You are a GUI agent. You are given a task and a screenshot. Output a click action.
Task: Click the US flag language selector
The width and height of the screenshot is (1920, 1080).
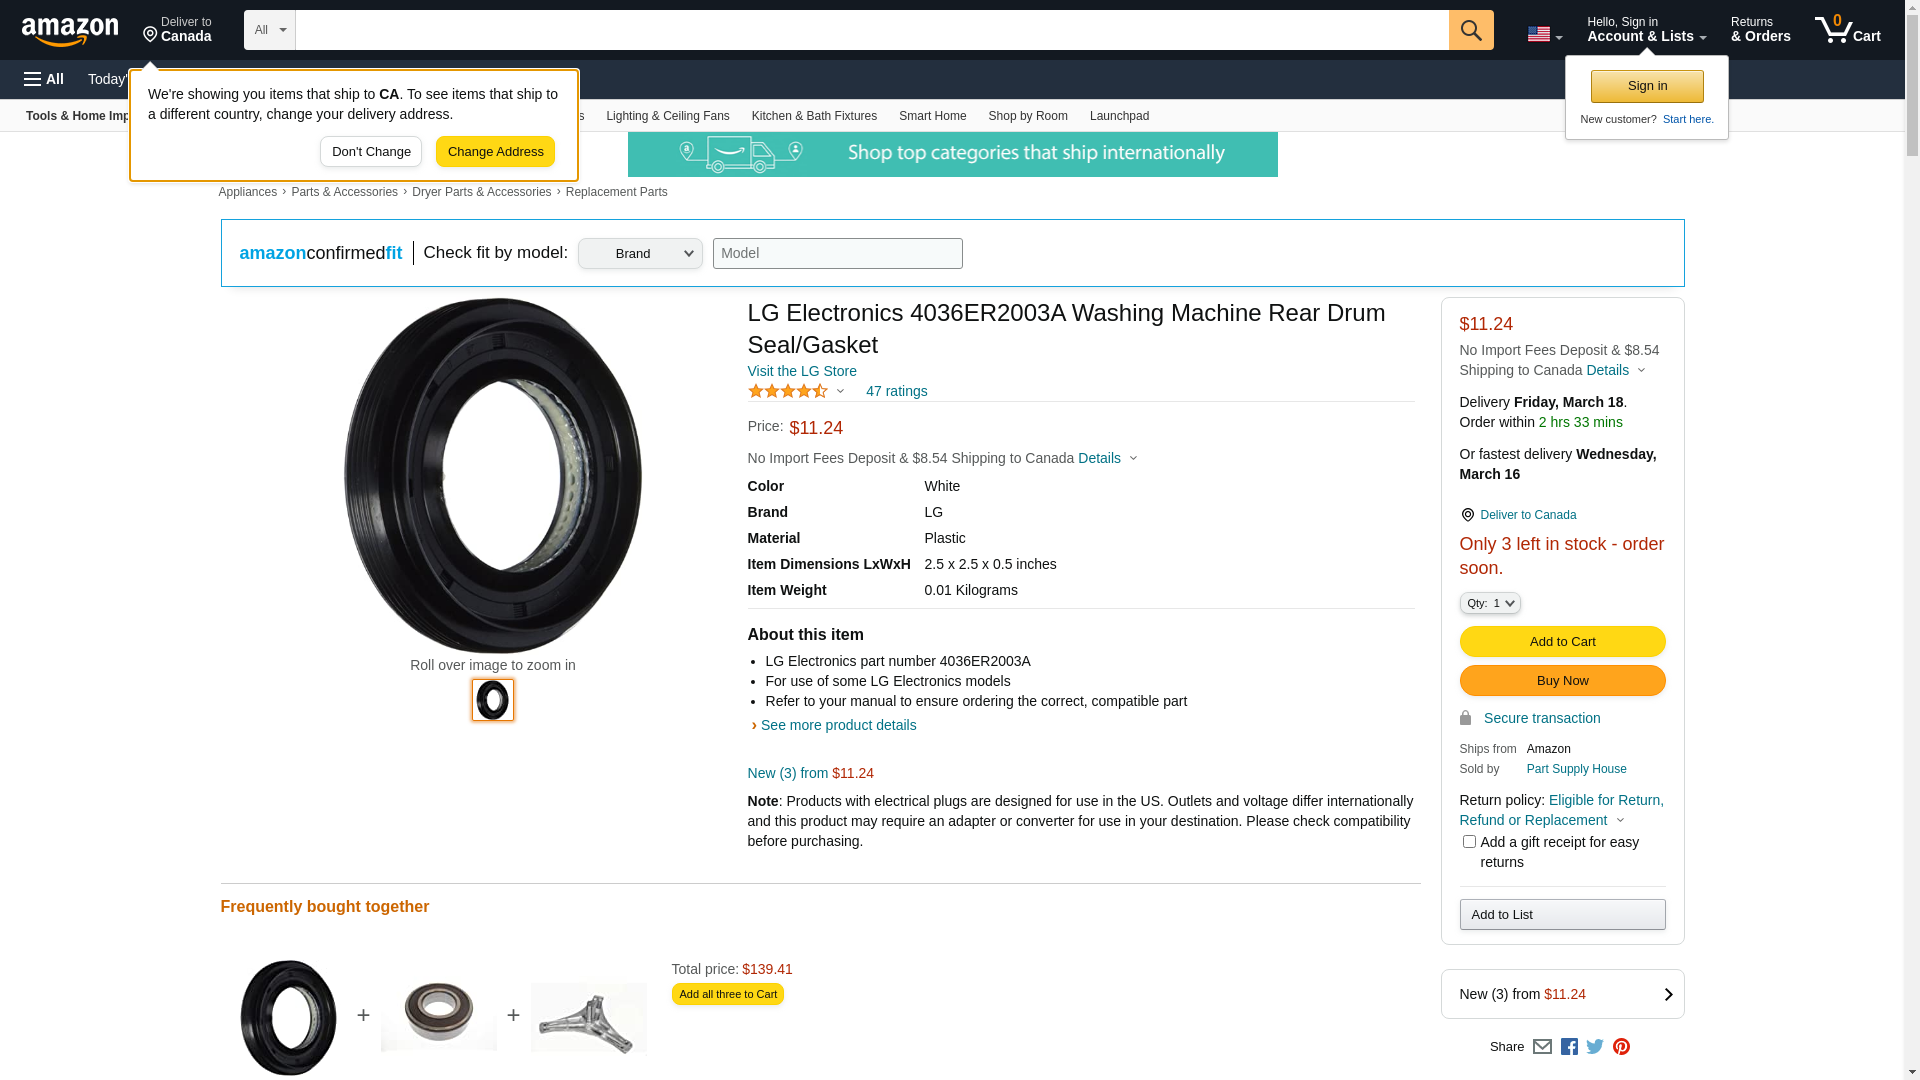tap(1544, 35)
